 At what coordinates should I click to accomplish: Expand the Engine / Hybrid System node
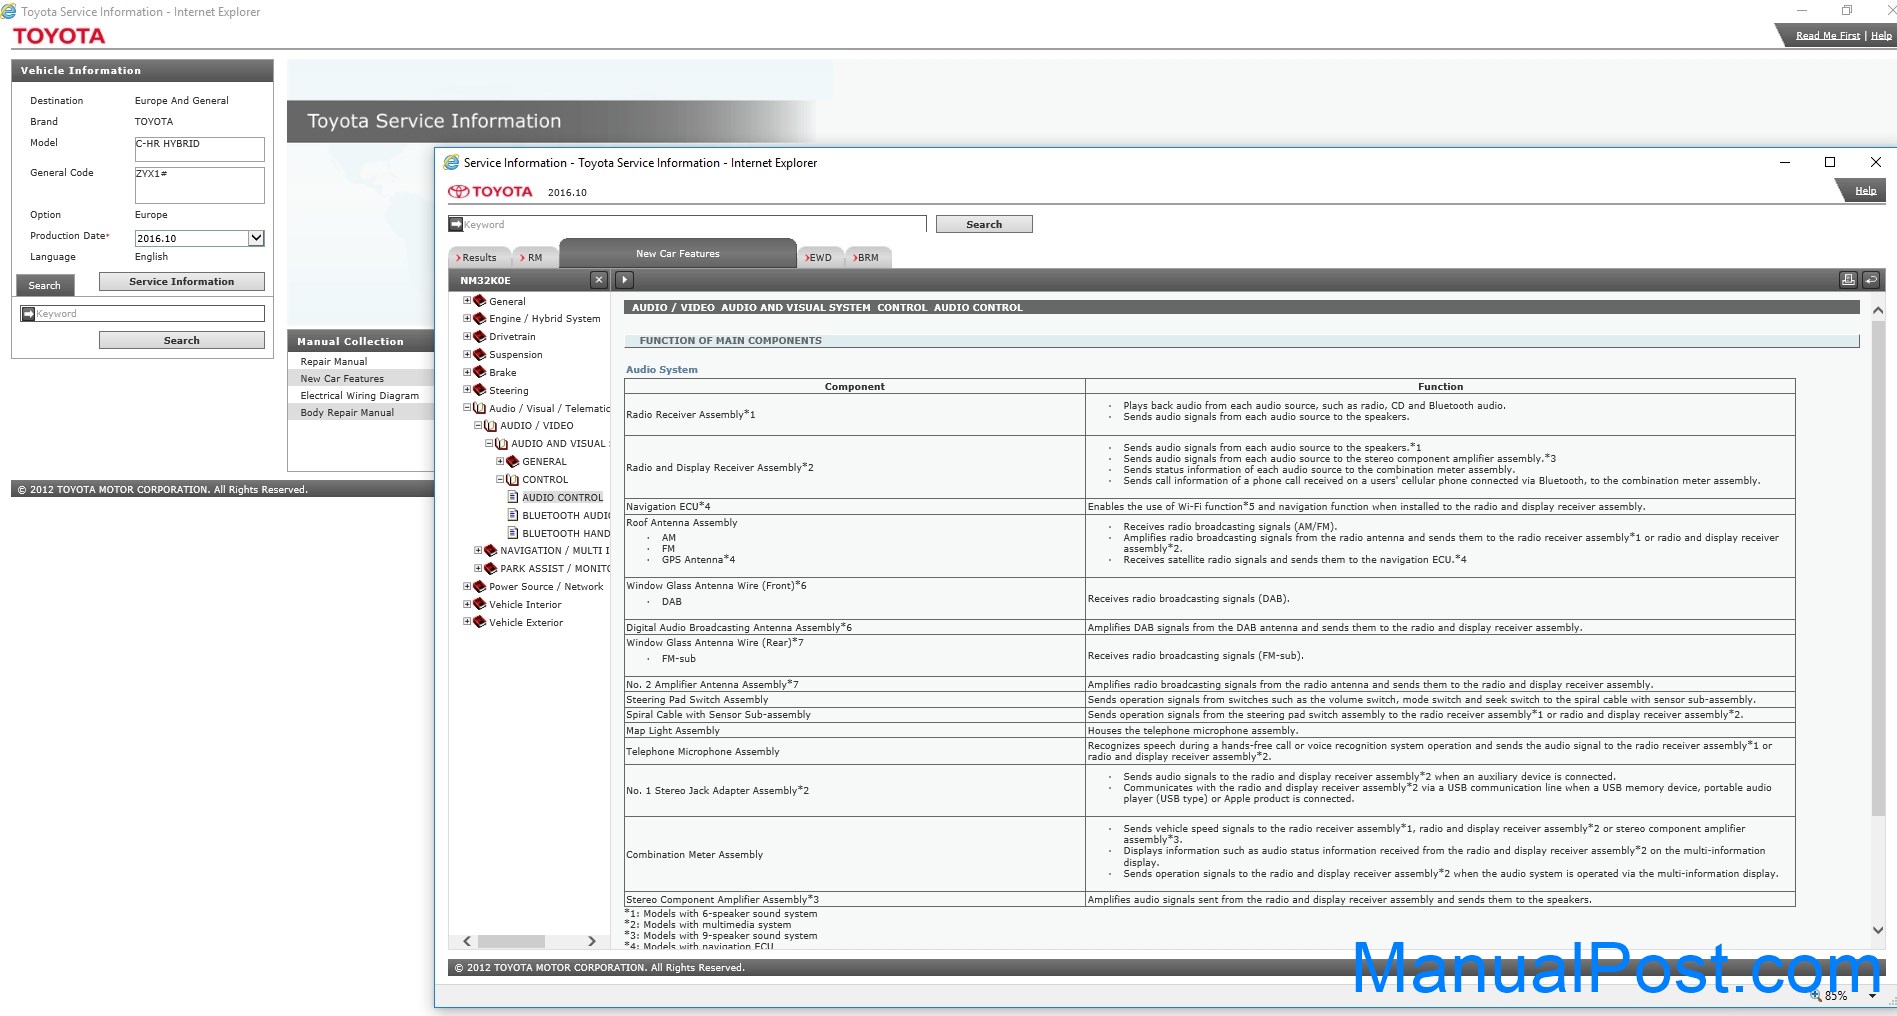coord(467,318)
